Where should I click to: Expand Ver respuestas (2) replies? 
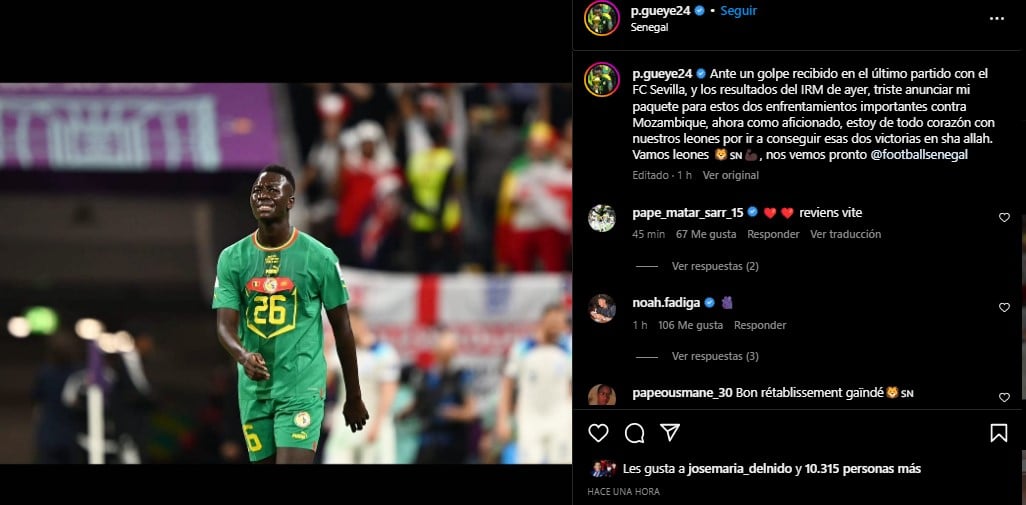tap(715, 266)
